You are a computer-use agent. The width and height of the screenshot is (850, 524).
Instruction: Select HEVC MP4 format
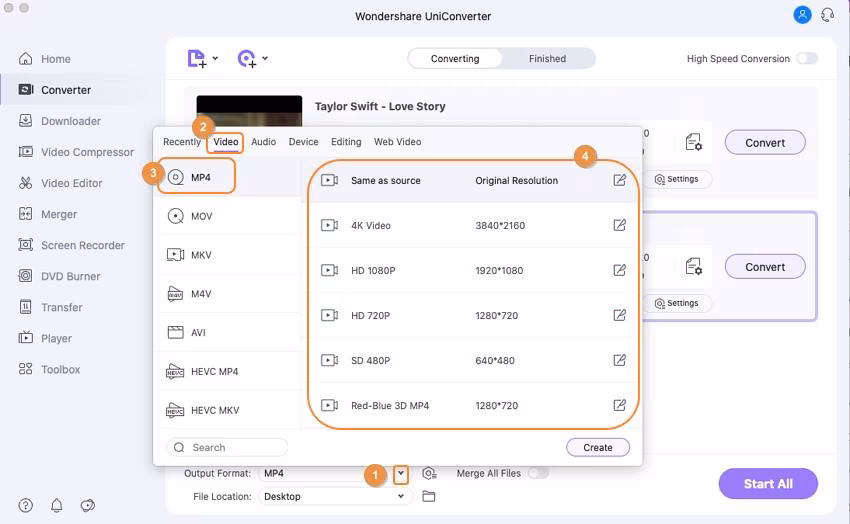[228, 371]
